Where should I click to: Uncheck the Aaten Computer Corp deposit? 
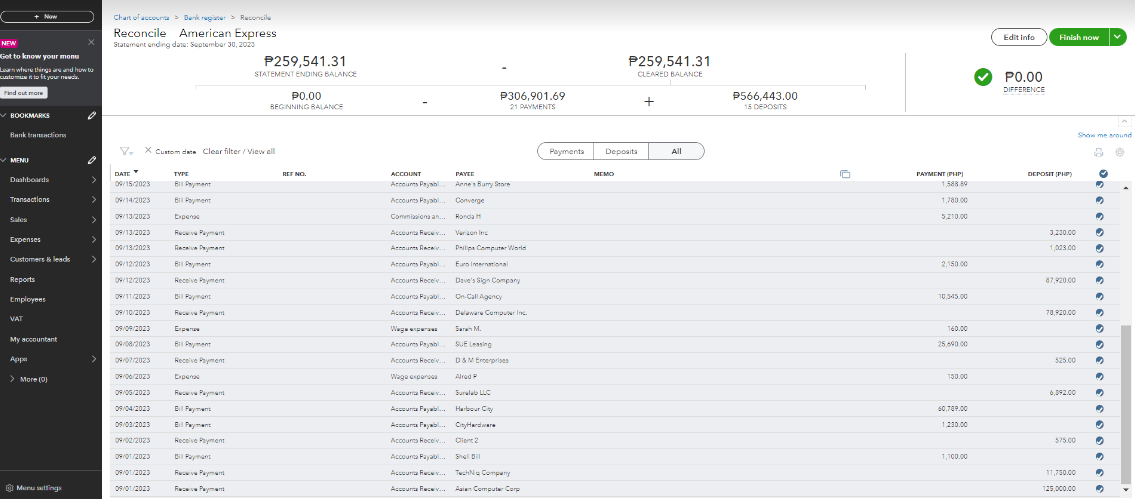pyautogui.click(x=1100, y=489)
